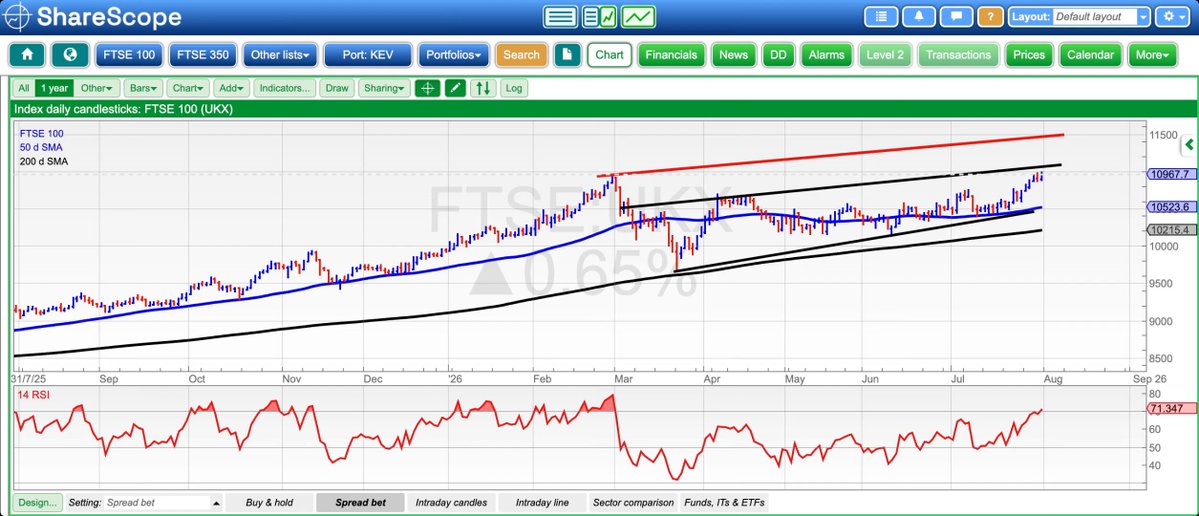Click the 200 d SMA legend label

pyautogui.click(x=44, y=161)
